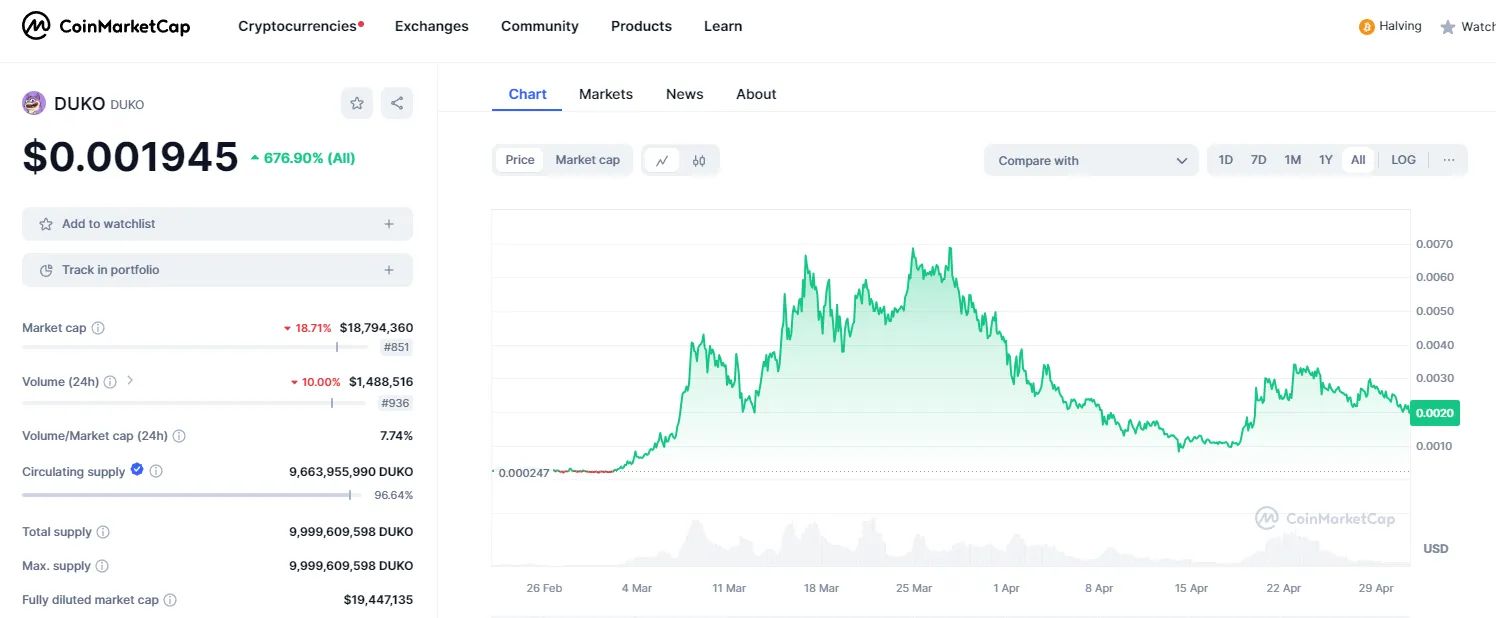This screenshot has height=618, width=1496.
Task: Switch to line chart view icon
Action: click(662, 160)
